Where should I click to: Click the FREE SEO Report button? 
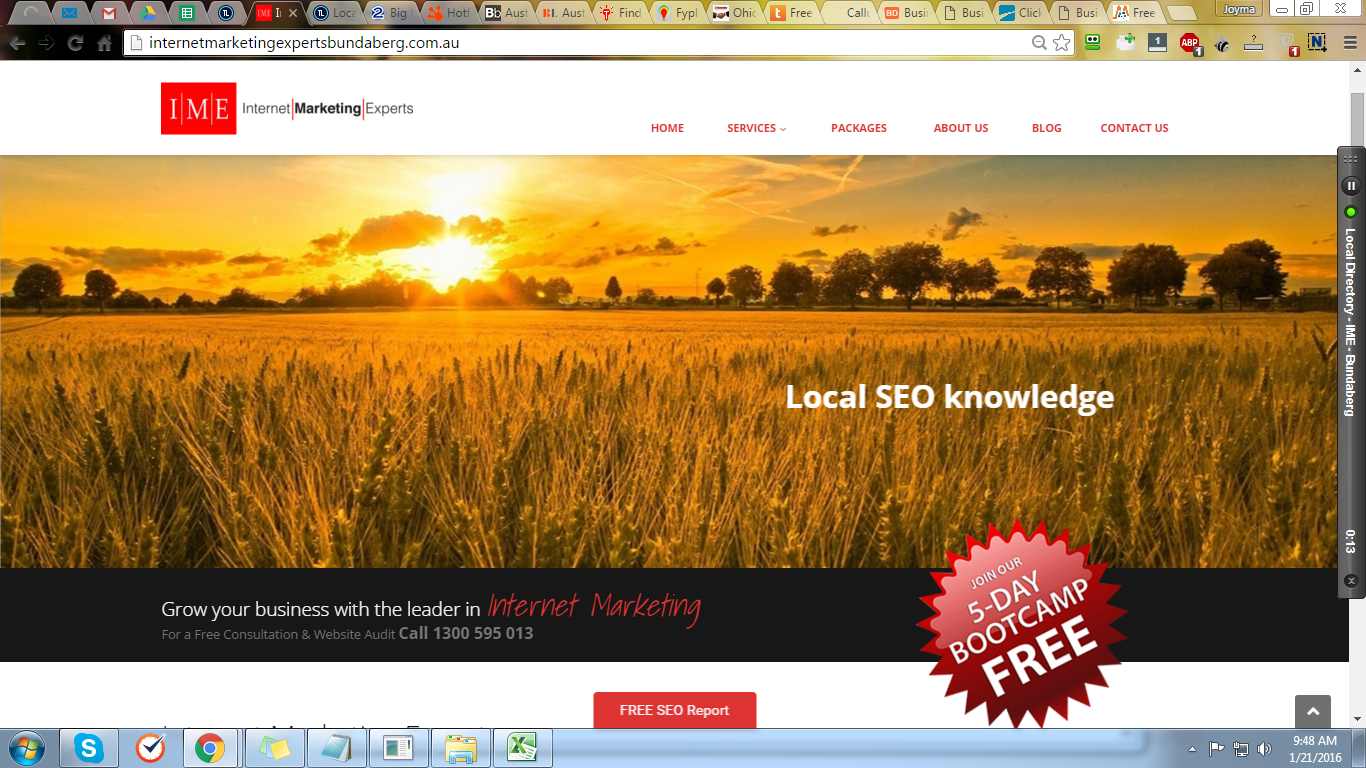pos(674,710)
